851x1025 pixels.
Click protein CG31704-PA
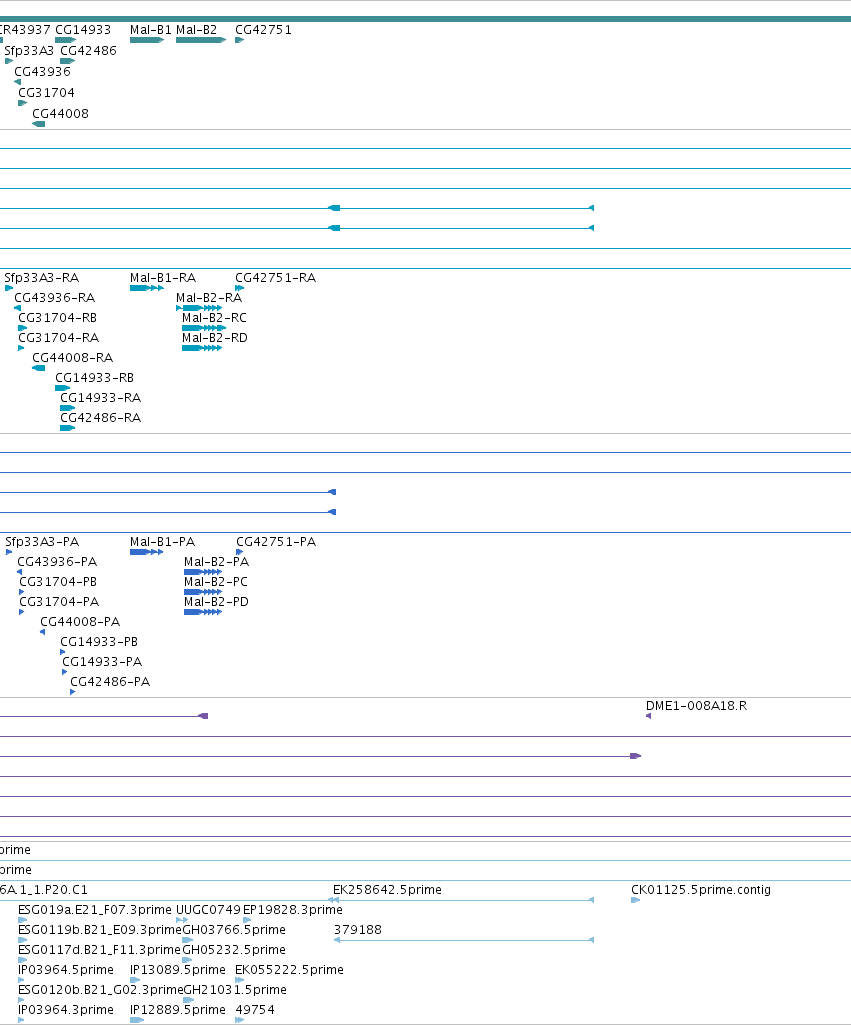tap(59, 602)
